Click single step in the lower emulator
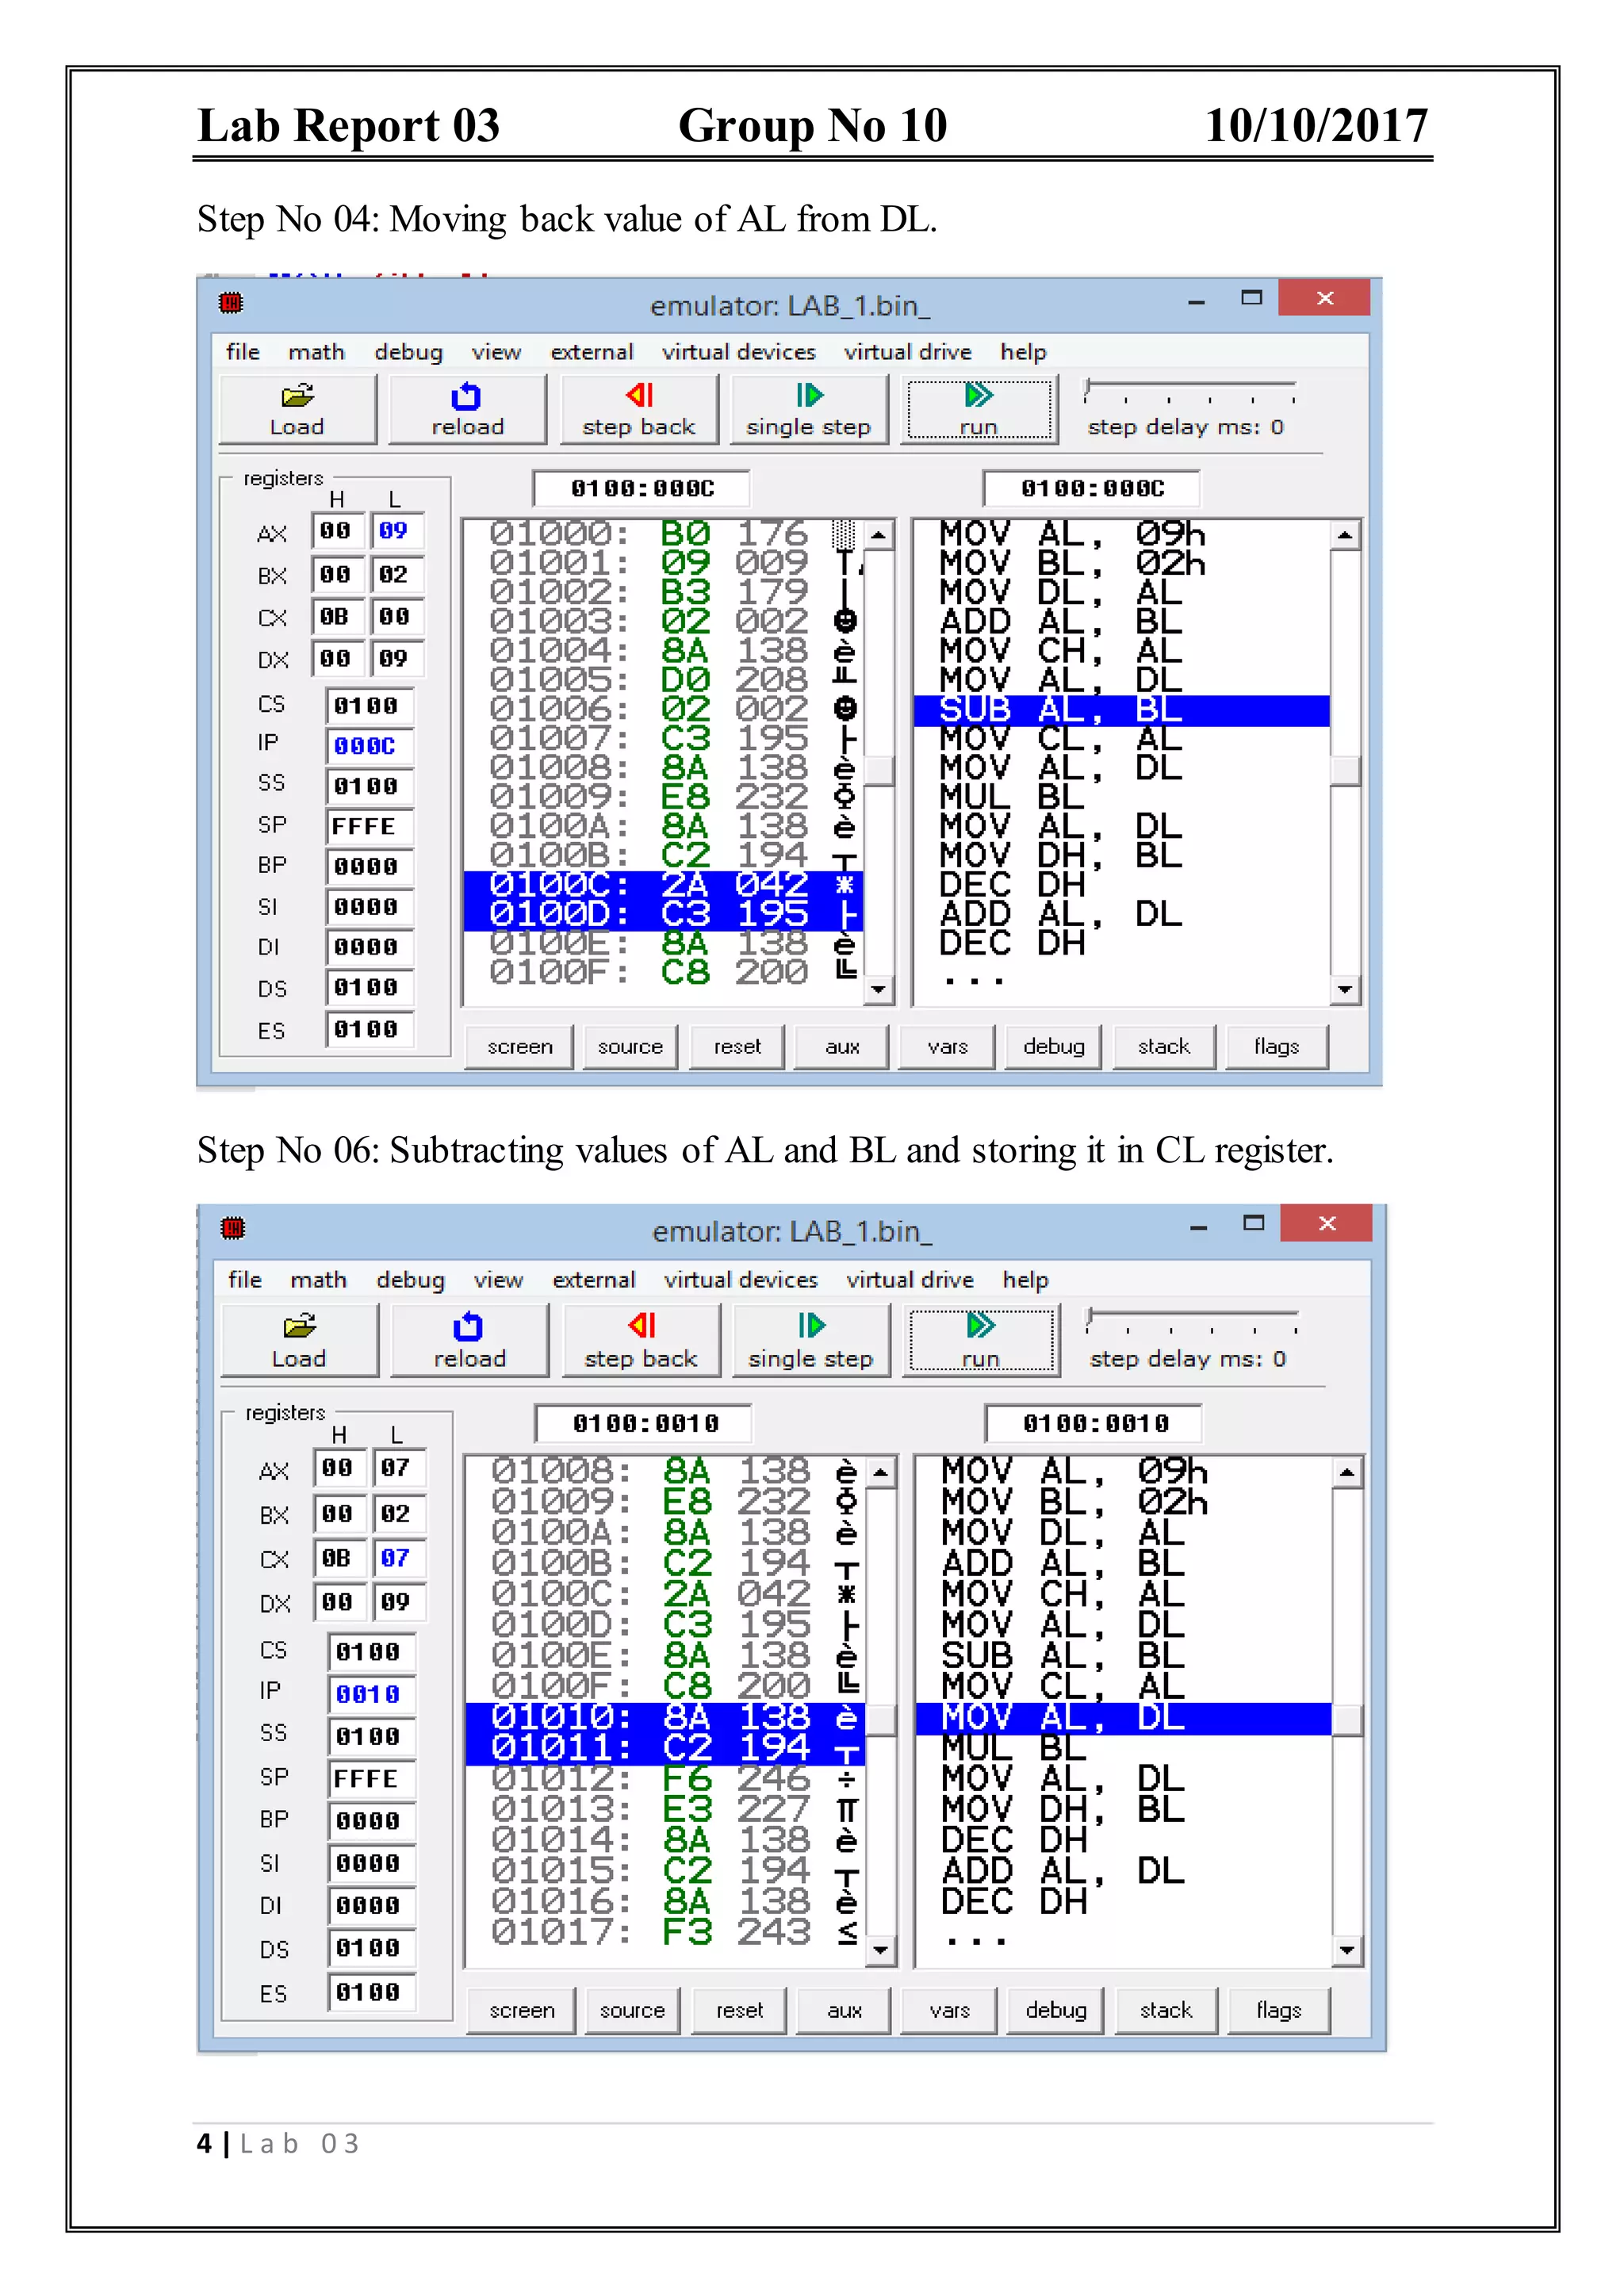The width and height of the screenshot is (1624, 2296). [x=811, y=1340]
